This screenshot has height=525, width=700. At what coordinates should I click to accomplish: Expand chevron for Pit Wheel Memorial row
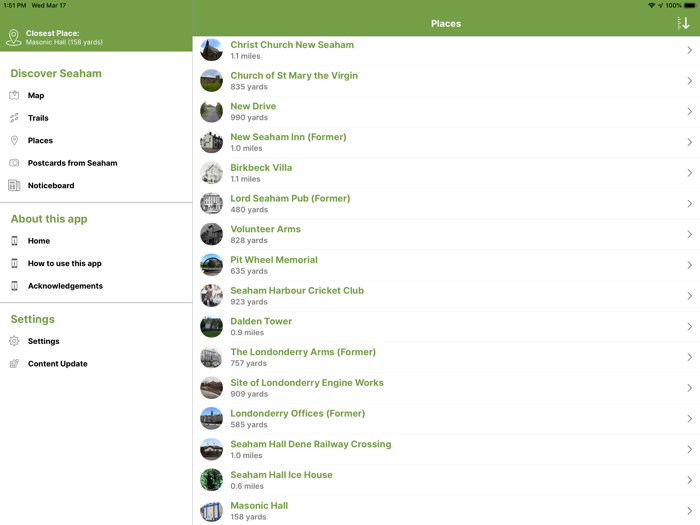tap(690, 265)
